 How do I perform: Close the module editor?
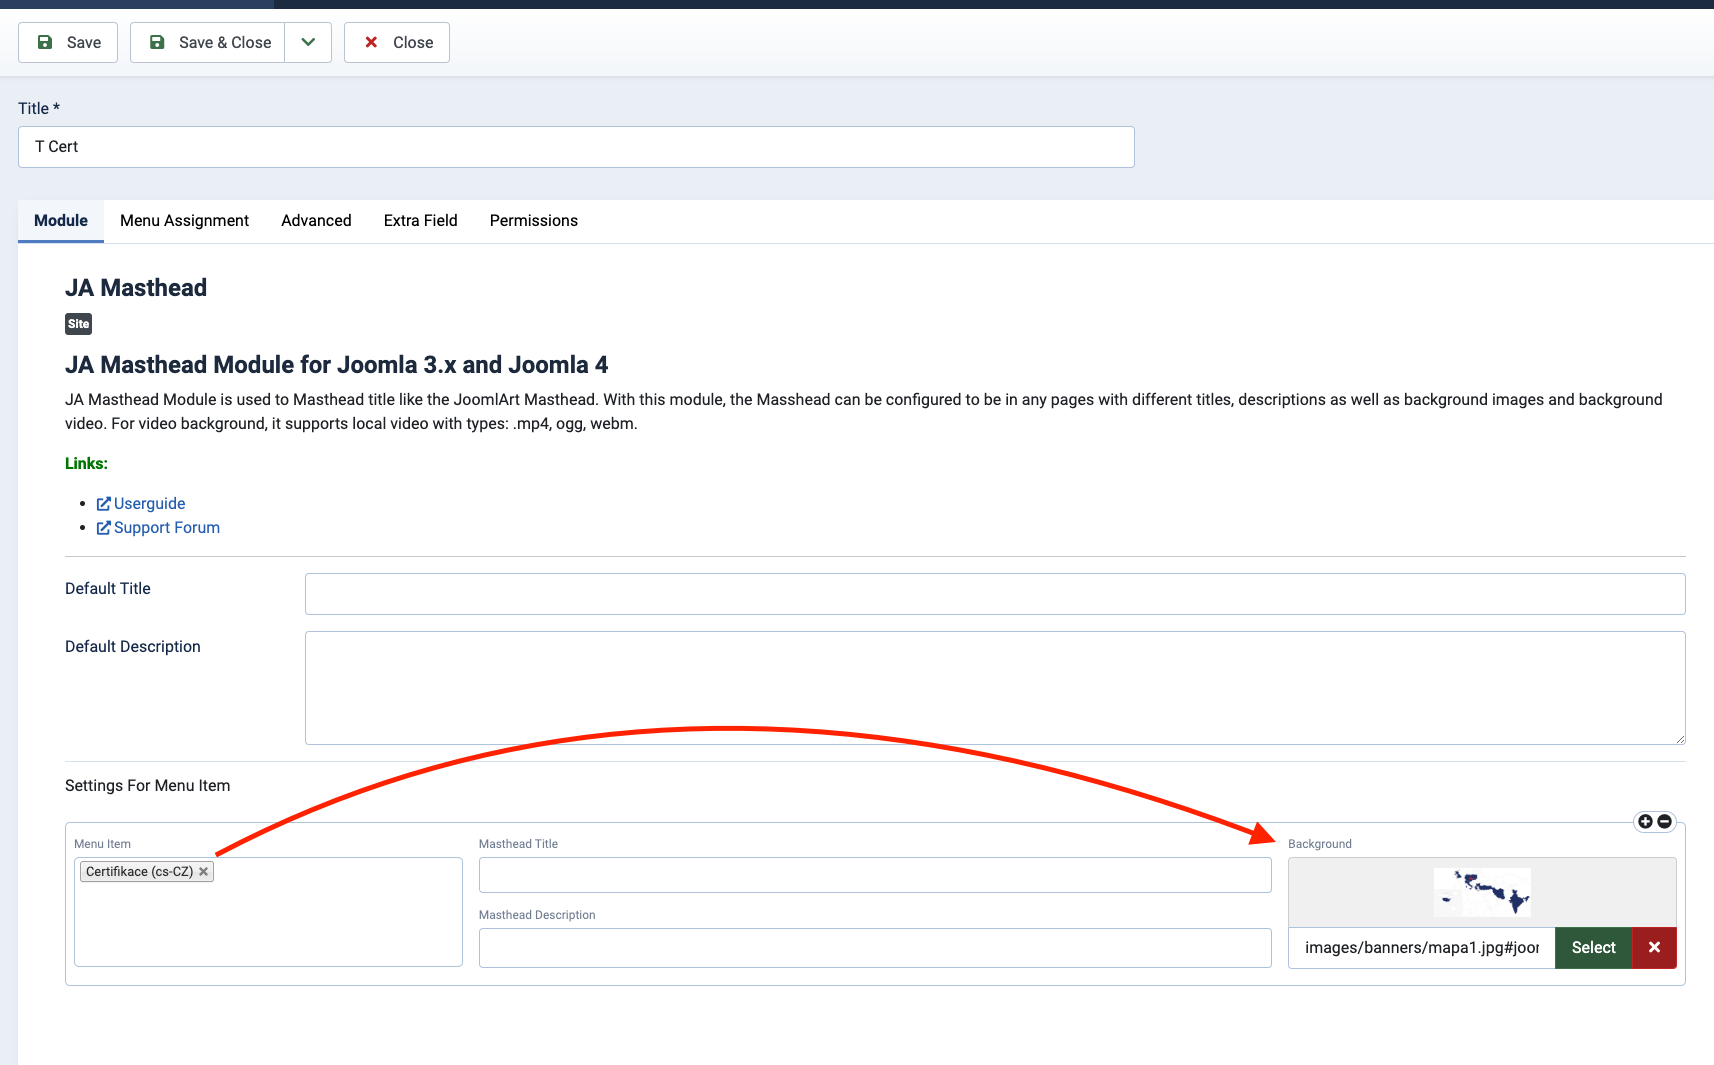click(x=397, y=42)
